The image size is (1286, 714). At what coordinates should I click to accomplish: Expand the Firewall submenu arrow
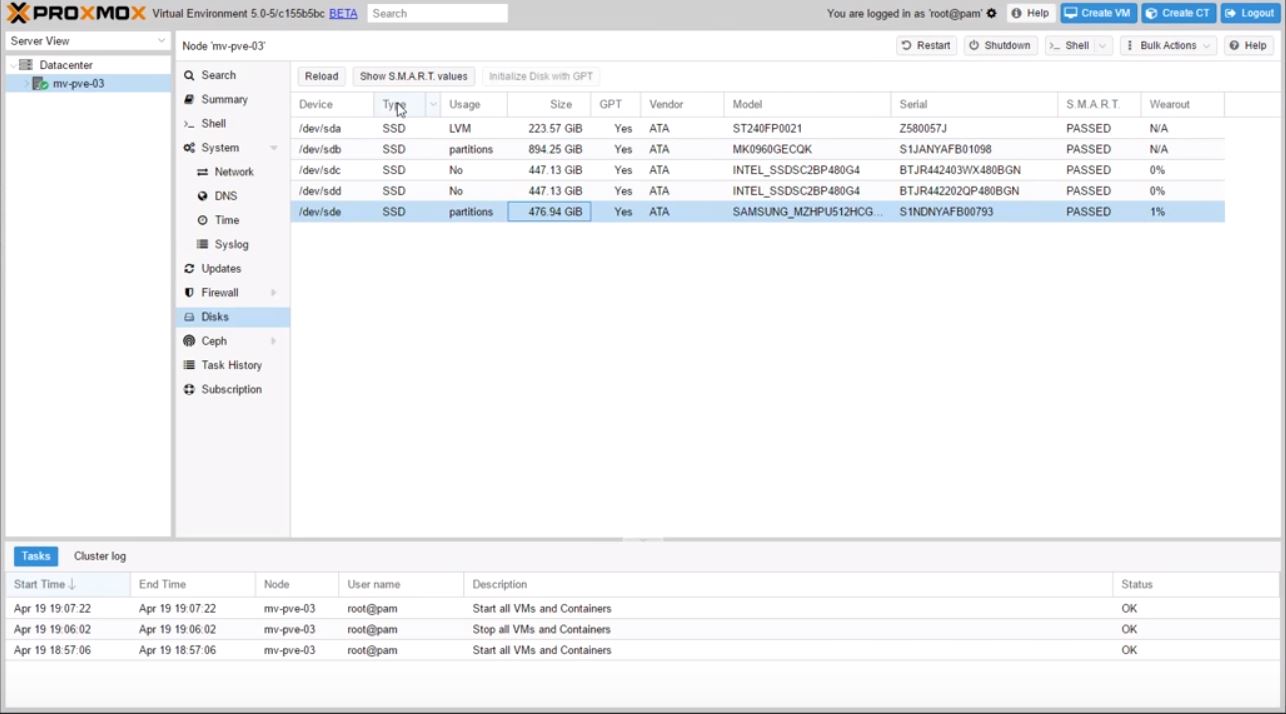tap(273, 293)
